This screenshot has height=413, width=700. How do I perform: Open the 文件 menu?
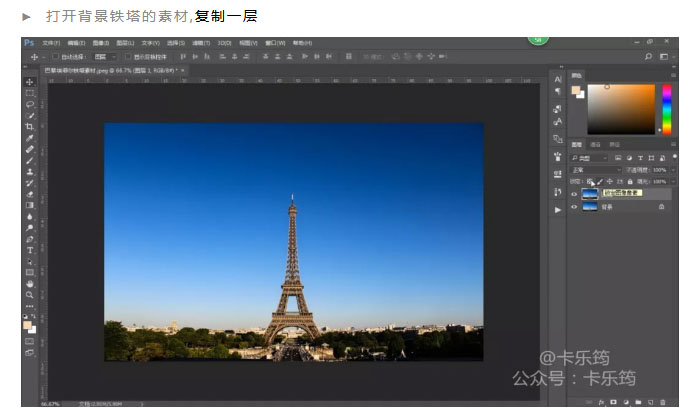click(49, 43)
